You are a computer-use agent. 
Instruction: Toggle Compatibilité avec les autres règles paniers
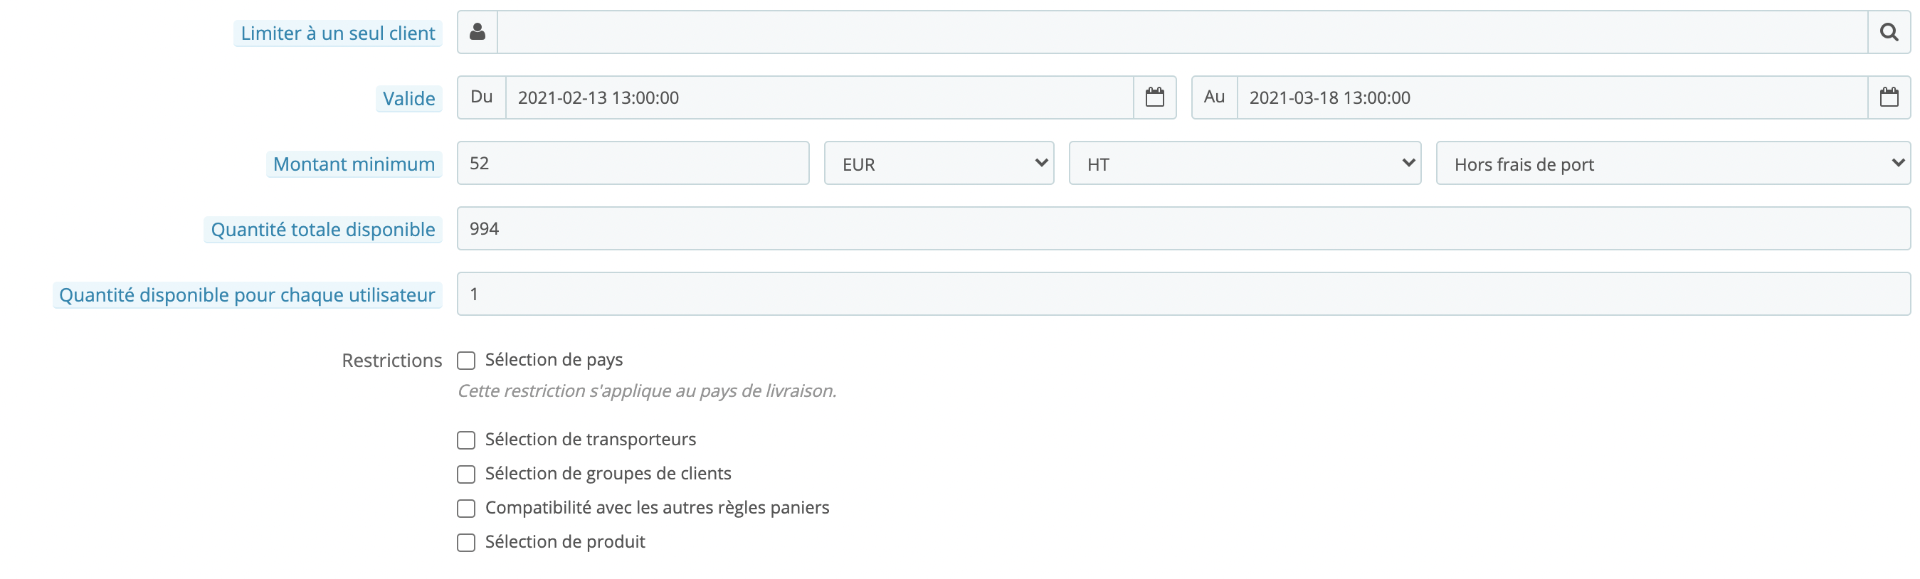[466, 508]
